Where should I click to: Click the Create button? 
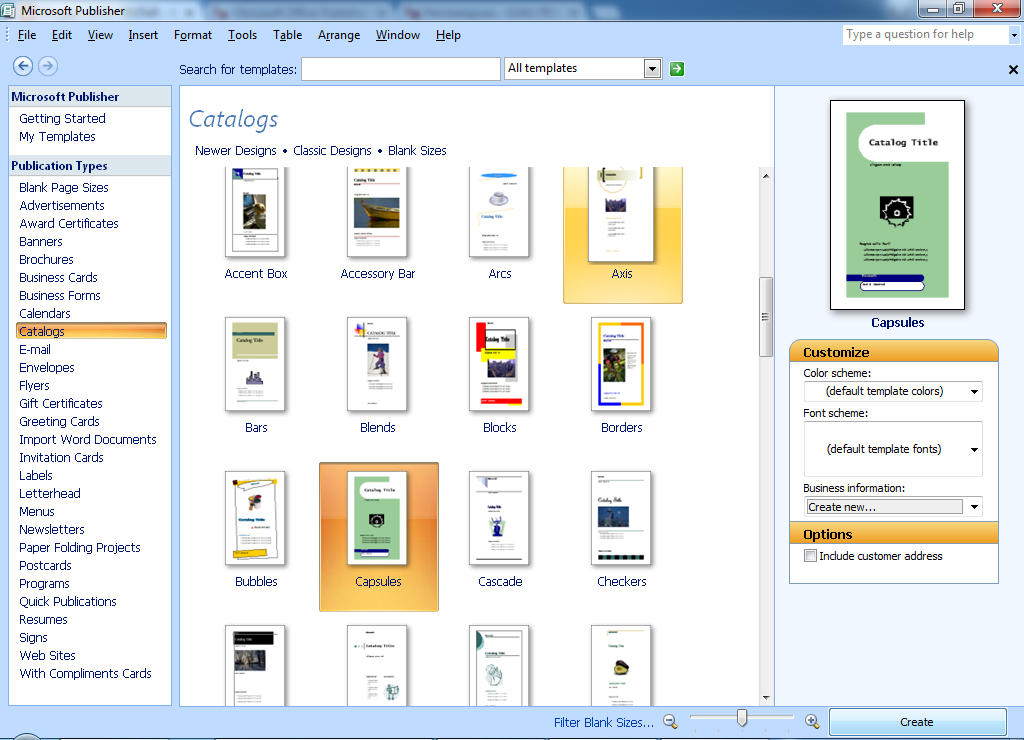(917, 722)
